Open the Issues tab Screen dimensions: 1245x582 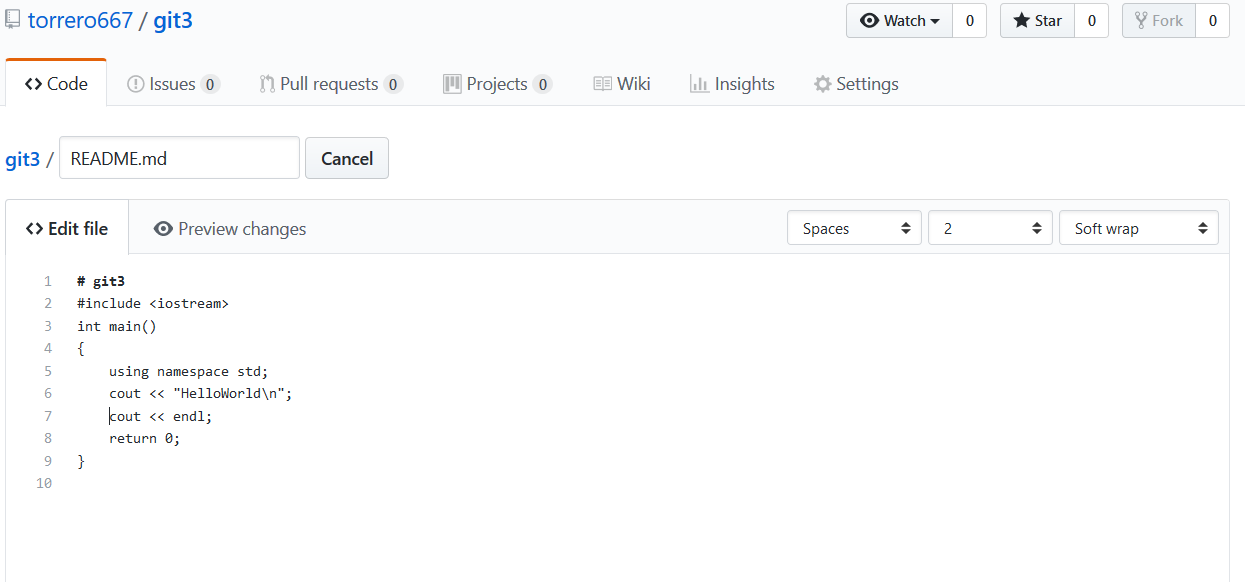coord(173,84)
